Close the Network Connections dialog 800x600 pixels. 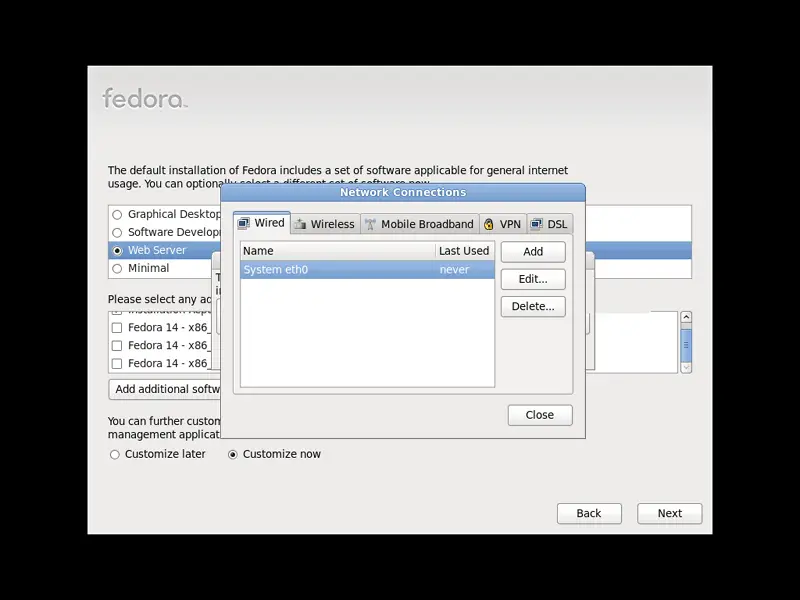tap(539, 415)
